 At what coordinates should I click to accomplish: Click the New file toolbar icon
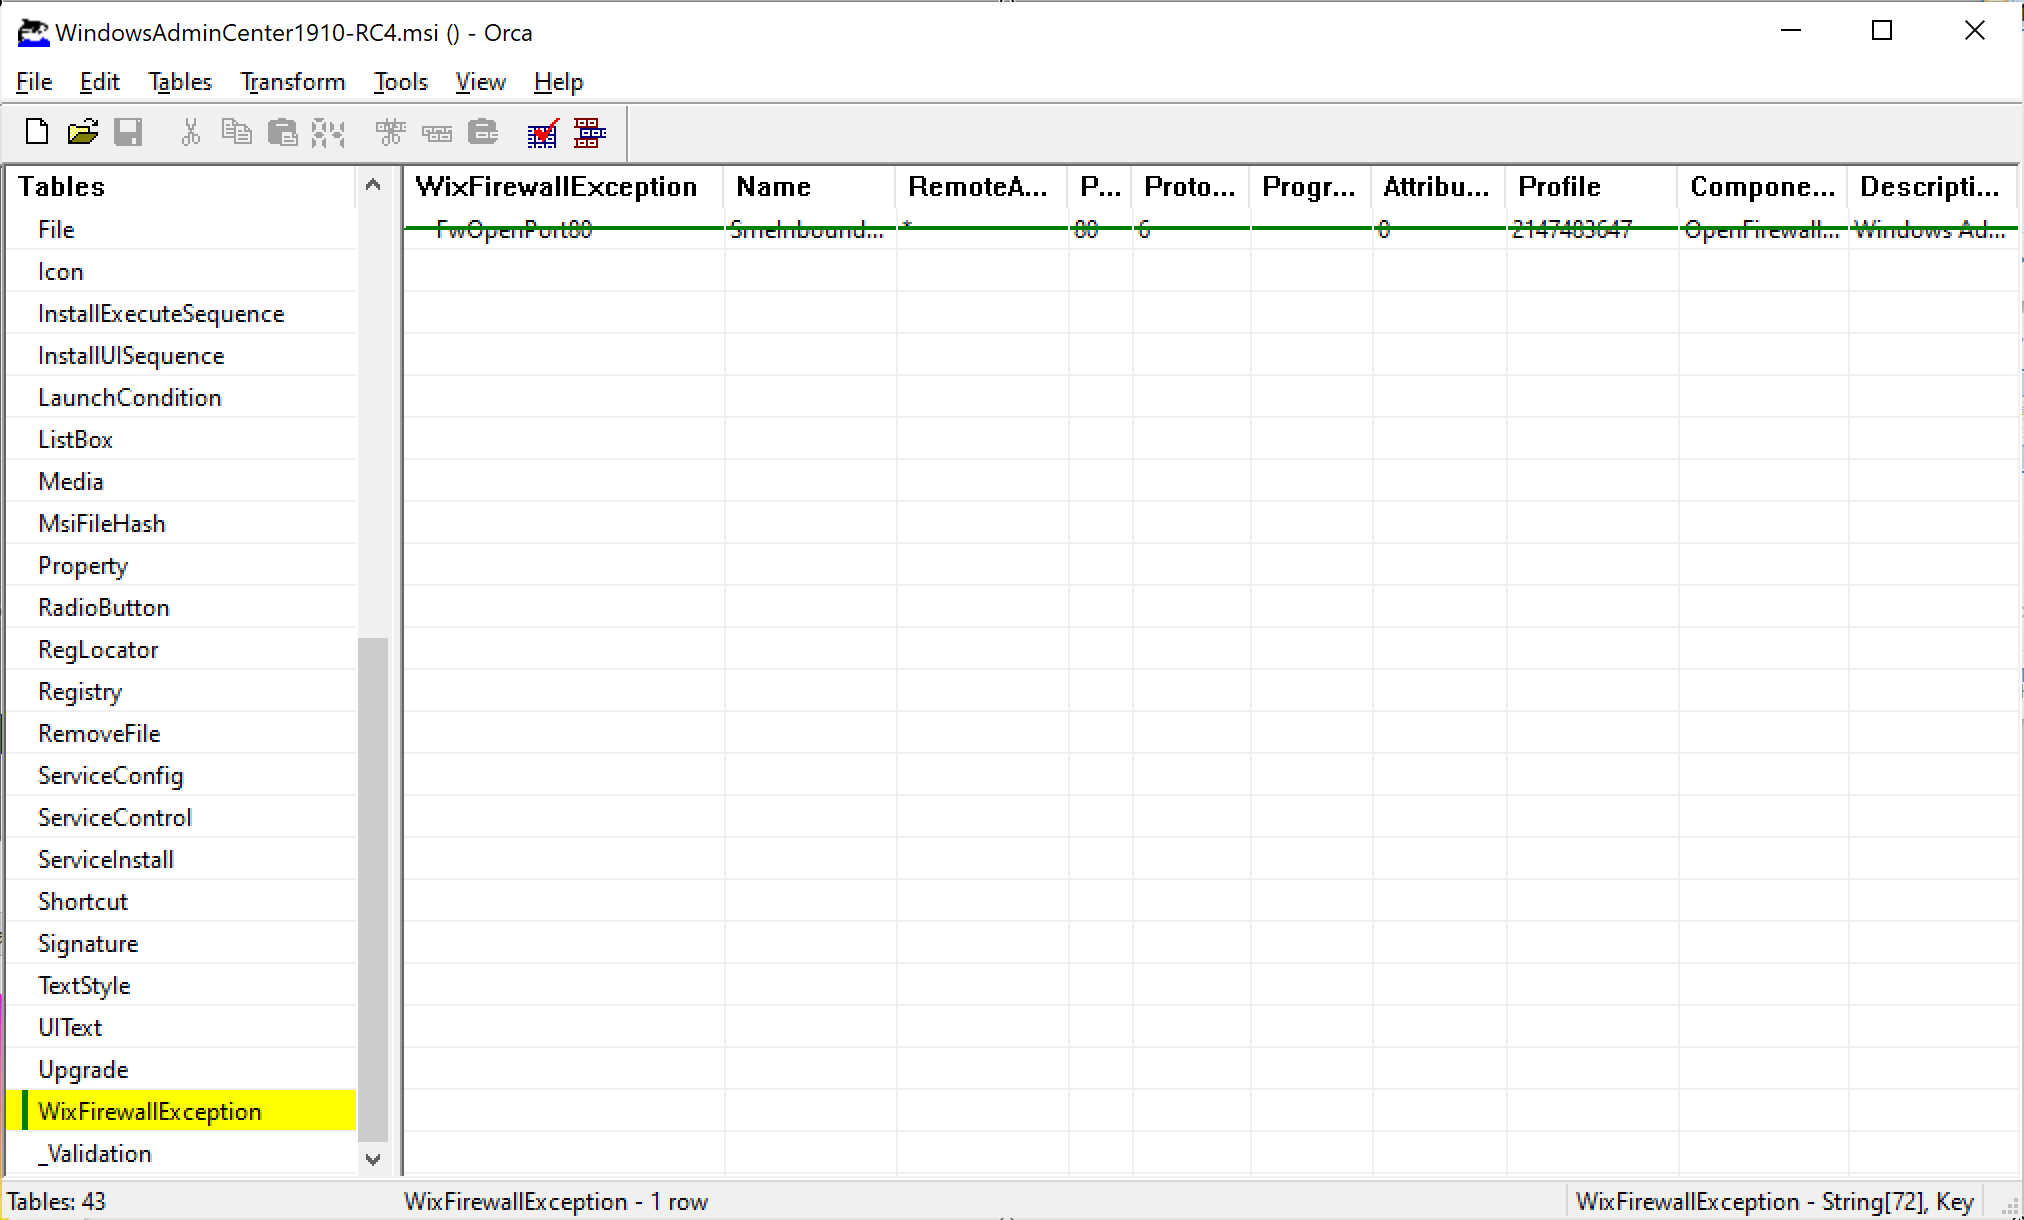point(37,132)
